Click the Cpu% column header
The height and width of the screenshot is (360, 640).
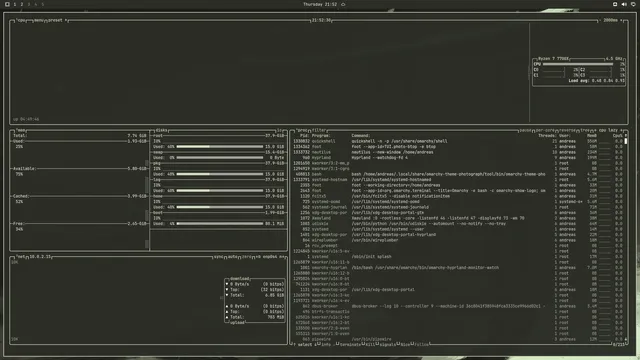click(x=618, y=136)
